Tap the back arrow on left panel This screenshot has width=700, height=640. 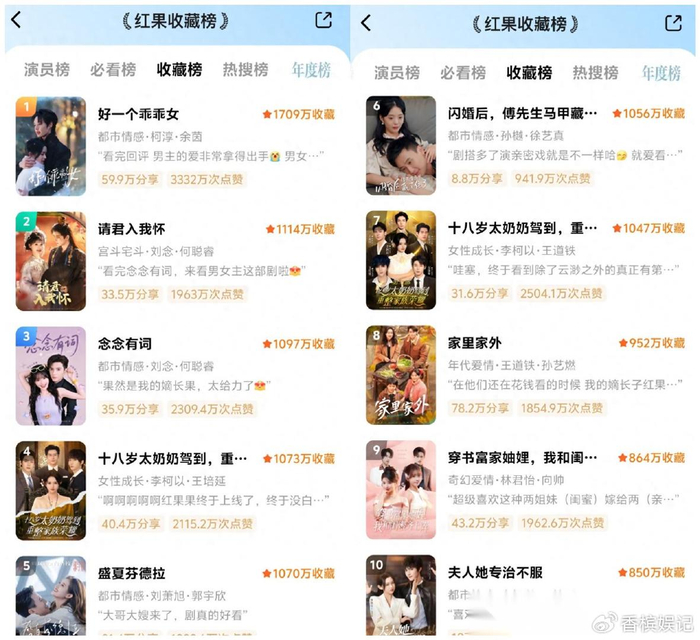pyautogui.click(x=16, y=20)
